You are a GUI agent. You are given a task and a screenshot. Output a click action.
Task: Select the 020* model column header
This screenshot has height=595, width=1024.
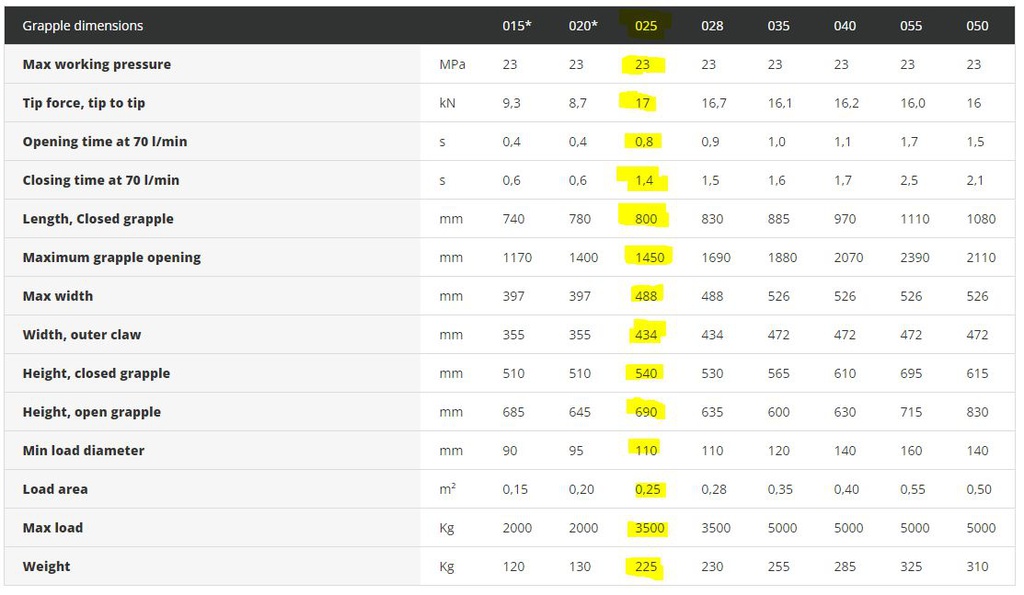coord(582,26)
